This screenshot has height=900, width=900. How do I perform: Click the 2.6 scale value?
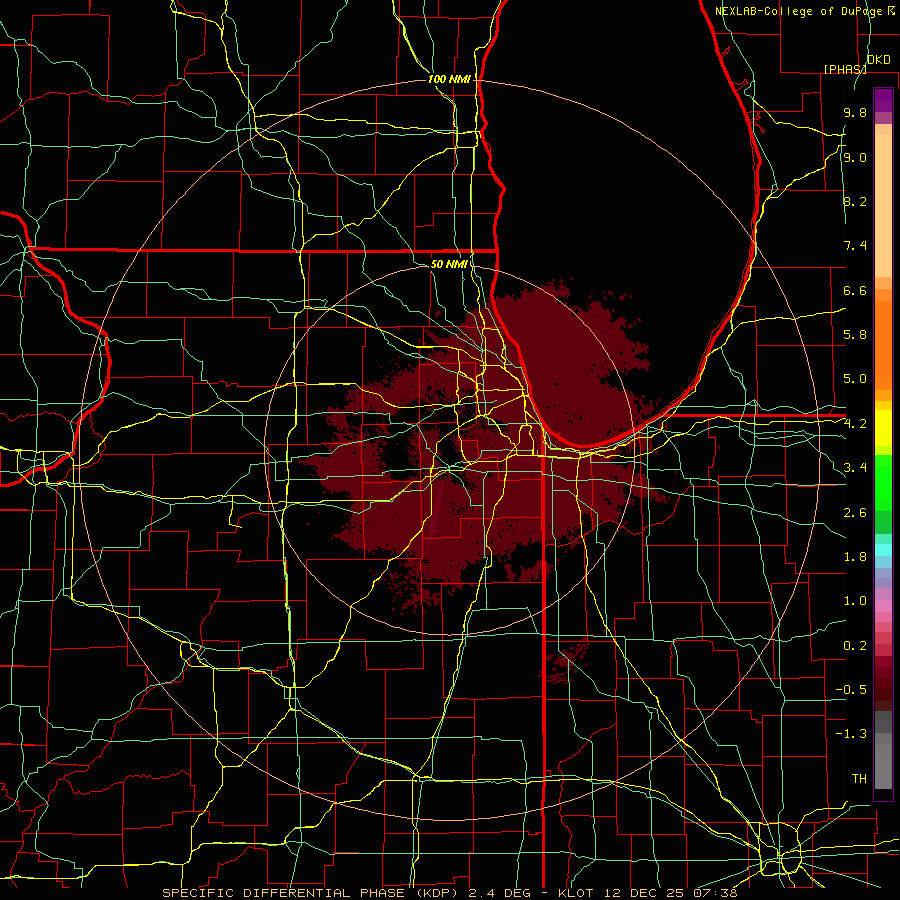[x=855, y=513]
